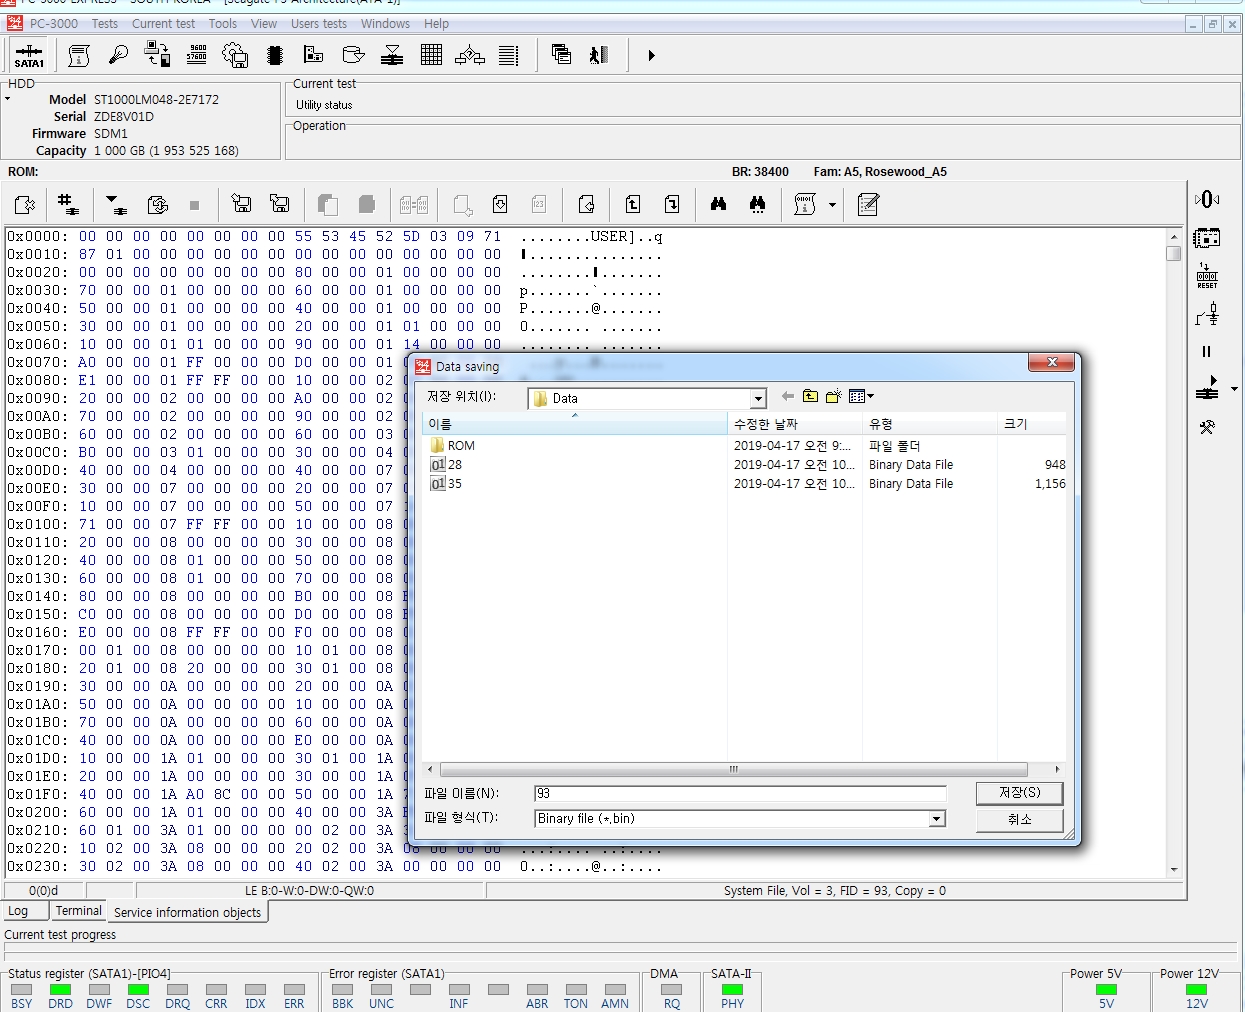
Task: Click the circuit board icon in right sidebar
Action: coord(1207,238)
